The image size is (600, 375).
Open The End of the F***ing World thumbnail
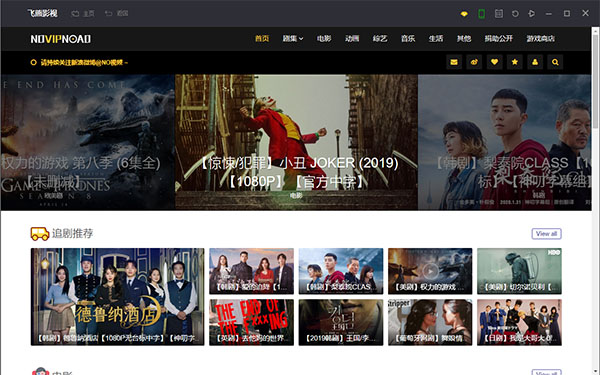[251, 323]
